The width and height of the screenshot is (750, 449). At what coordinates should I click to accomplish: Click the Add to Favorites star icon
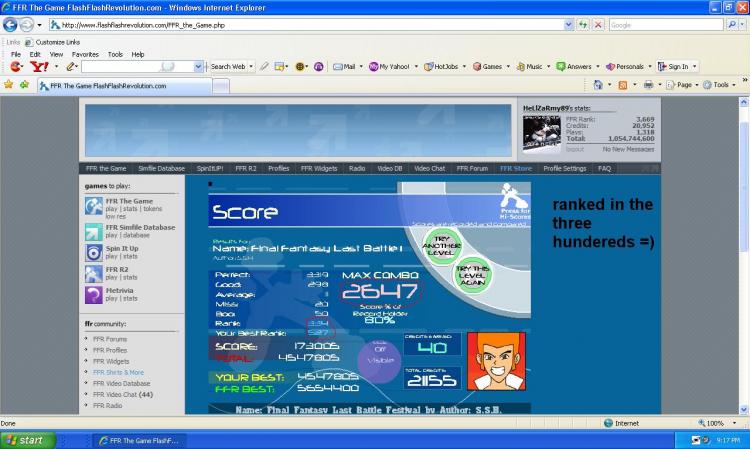[x=24, y=85]
